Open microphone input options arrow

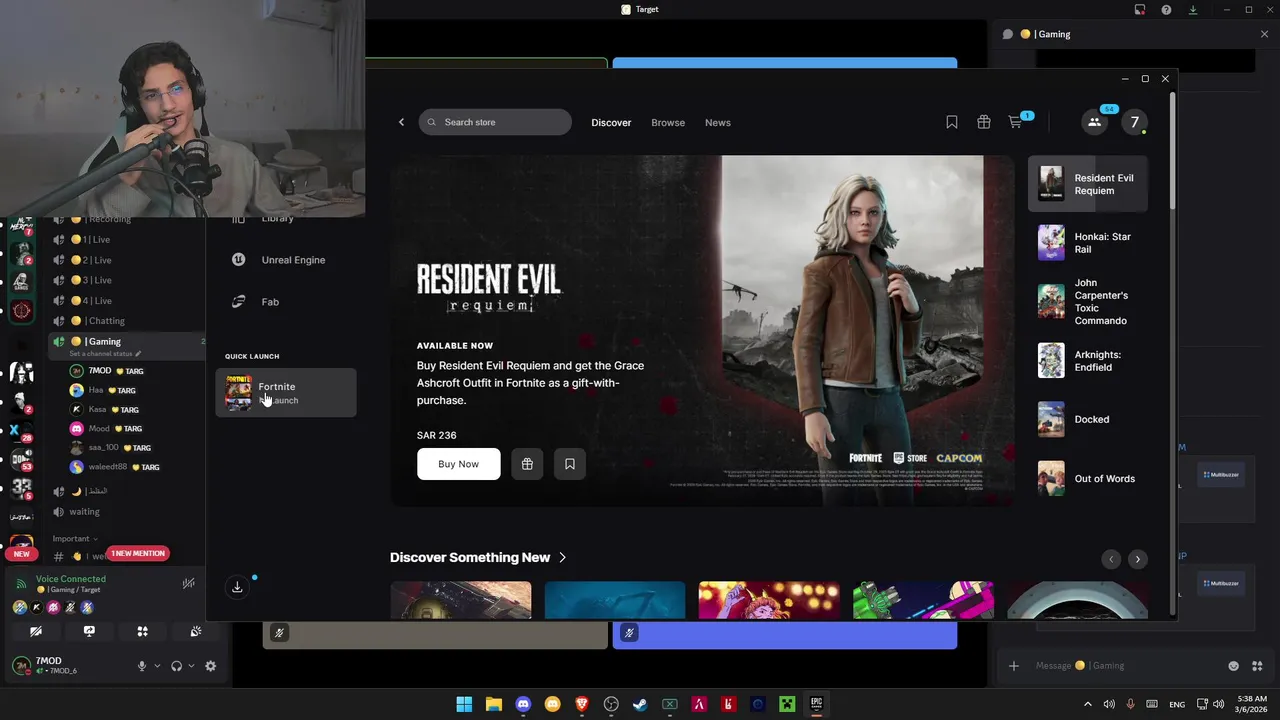point(157,666)
